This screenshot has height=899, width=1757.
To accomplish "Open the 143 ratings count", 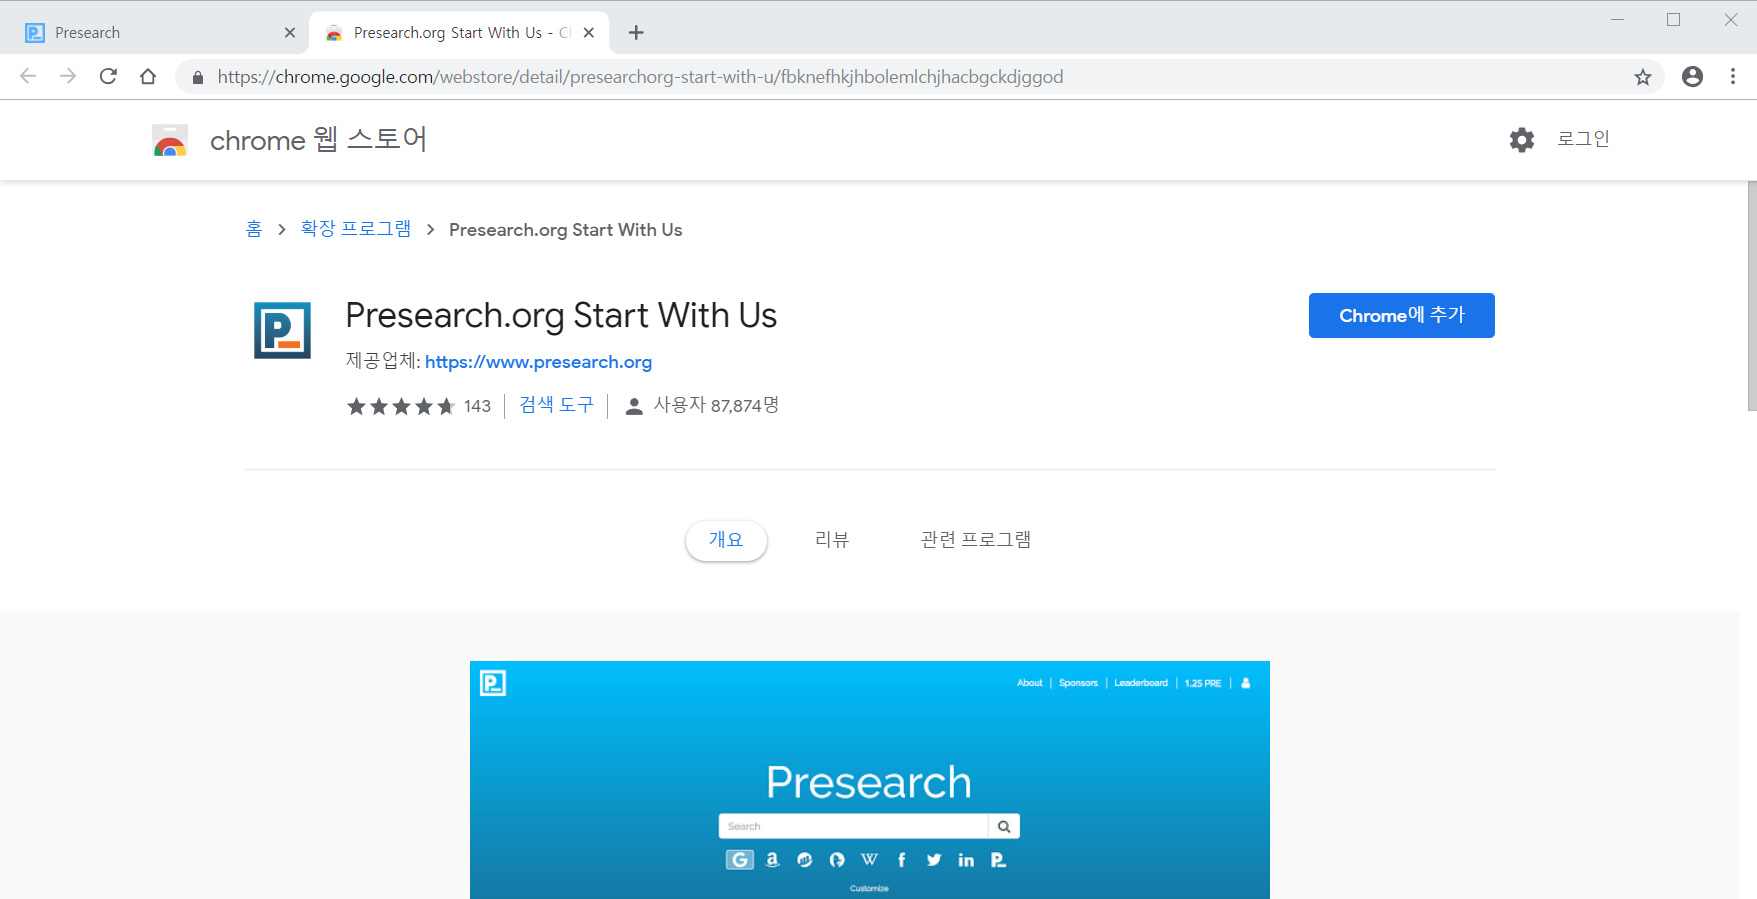I will [x=477, y=406].
